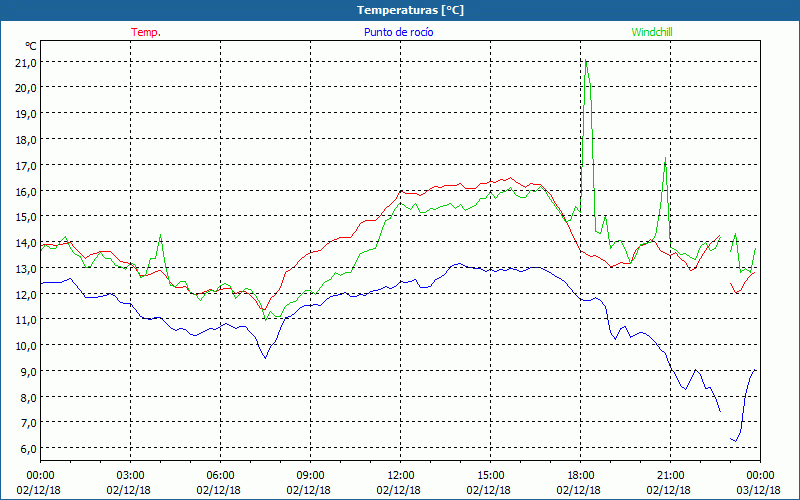The width and height of the screenshot is (800, 500).
Task: Click the 10,0 y-axis value
Action: pos(26,345)
